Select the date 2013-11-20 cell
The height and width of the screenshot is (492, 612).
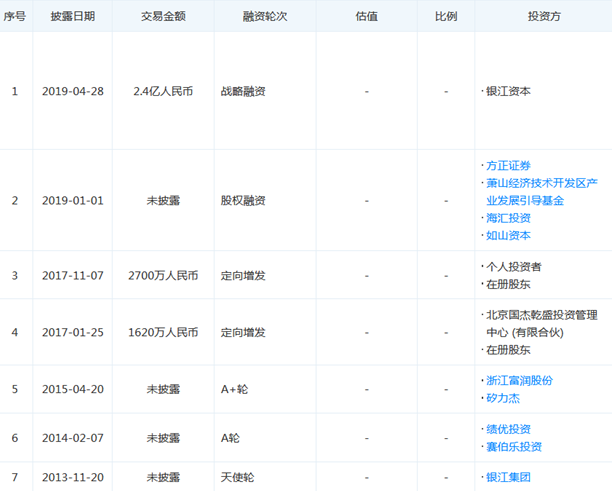73,478
